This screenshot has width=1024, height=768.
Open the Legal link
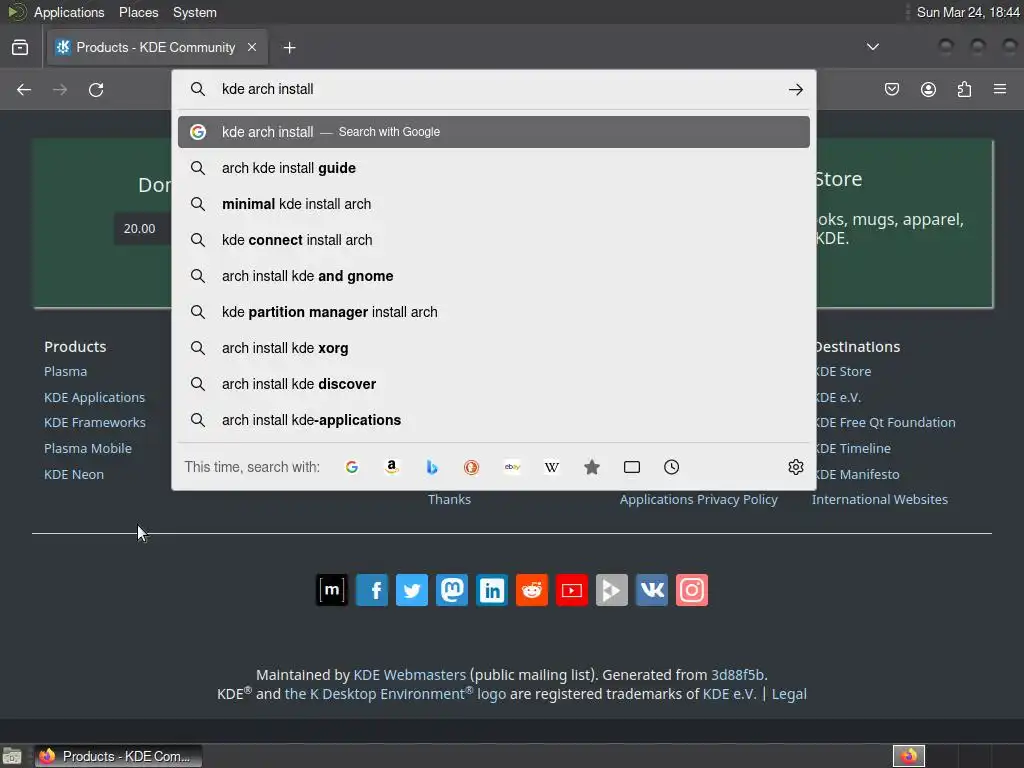pyautogui.click(x=789, y=694)
